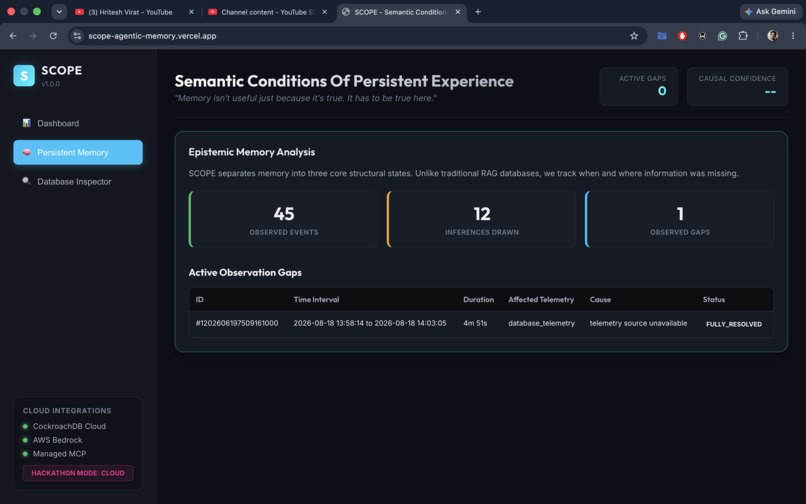This screenshot has height=504, width=806.
Task: Click telemetry source unavailable cause cell
Action: click(638, 323)
